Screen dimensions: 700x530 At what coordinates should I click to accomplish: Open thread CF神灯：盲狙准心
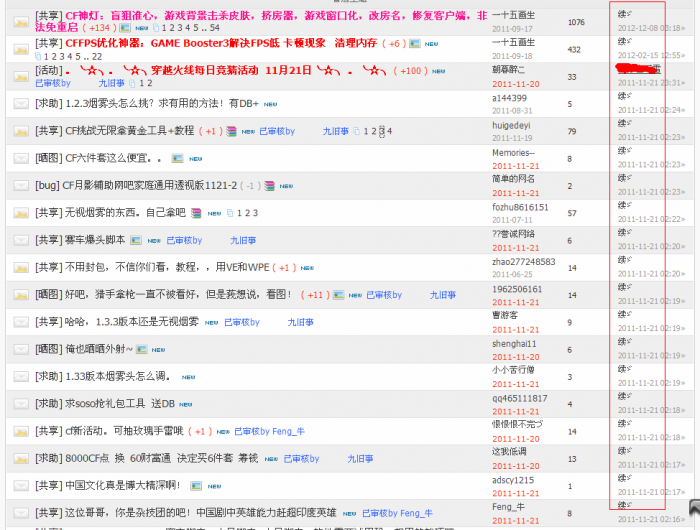261,21
